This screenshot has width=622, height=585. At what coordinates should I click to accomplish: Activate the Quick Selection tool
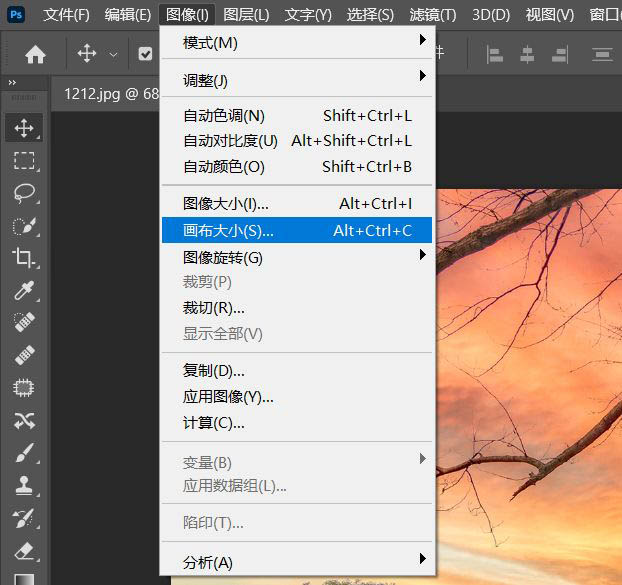coord(25,225)
